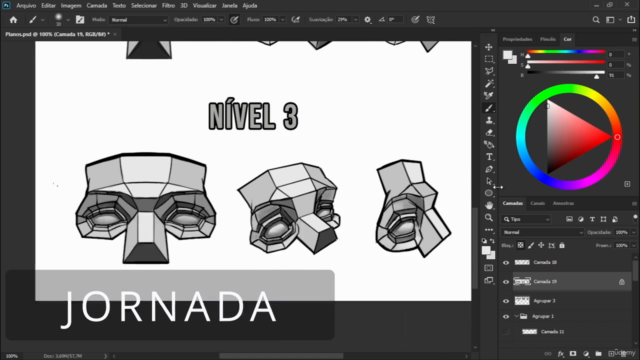Screen dimensions: 640x360
Task: Select the Type tool
Action: point(489,157)
